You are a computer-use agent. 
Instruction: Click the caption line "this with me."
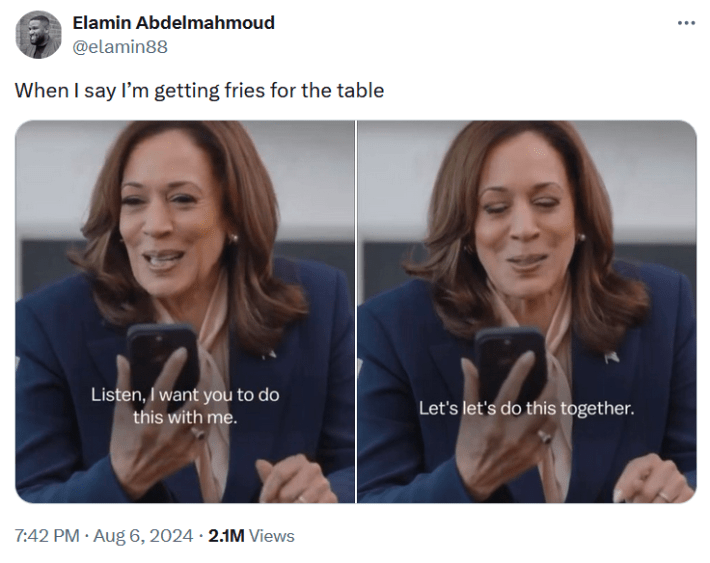pyautogui.click(x=185, y=417)
